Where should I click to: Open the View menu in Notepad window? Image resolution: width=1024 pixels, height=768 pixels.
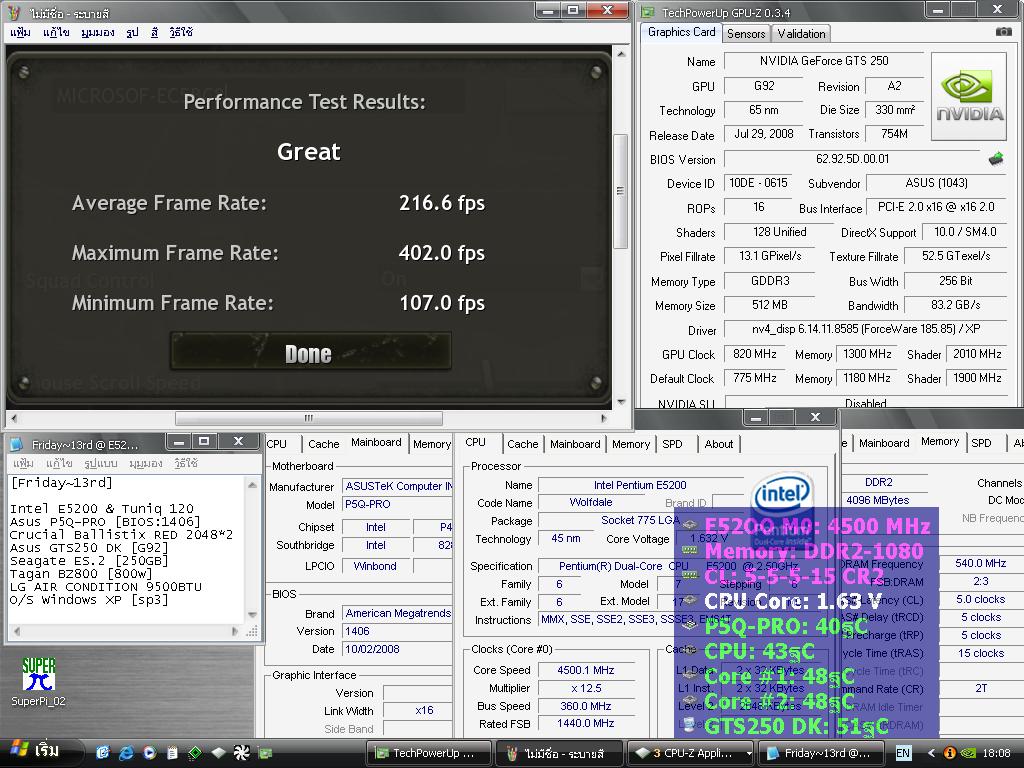(x=145, y=463)
